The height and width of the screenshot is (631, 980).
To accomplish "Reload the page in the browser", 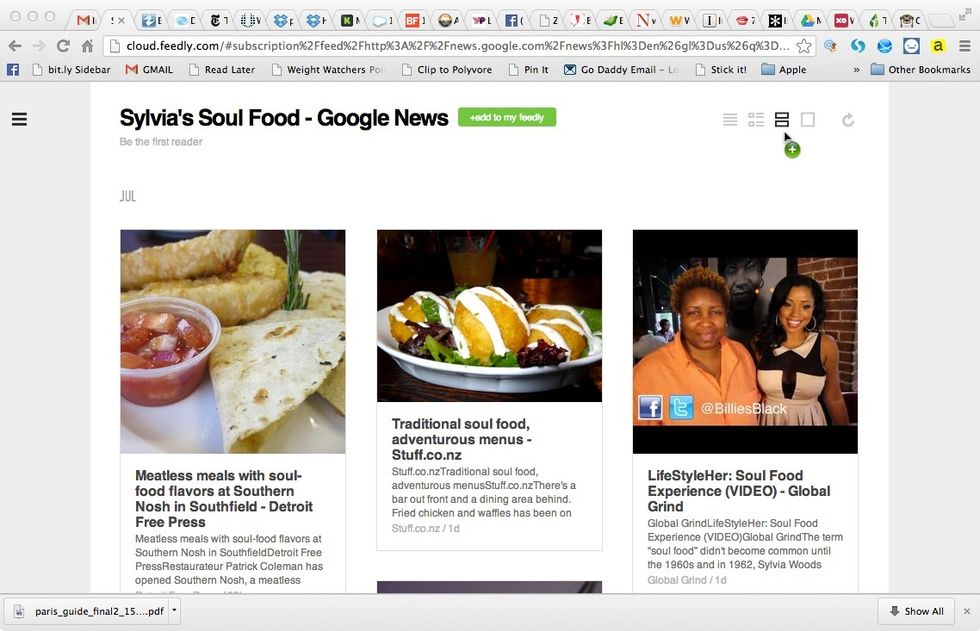I will pyautogui.click(x=63, y=46).
